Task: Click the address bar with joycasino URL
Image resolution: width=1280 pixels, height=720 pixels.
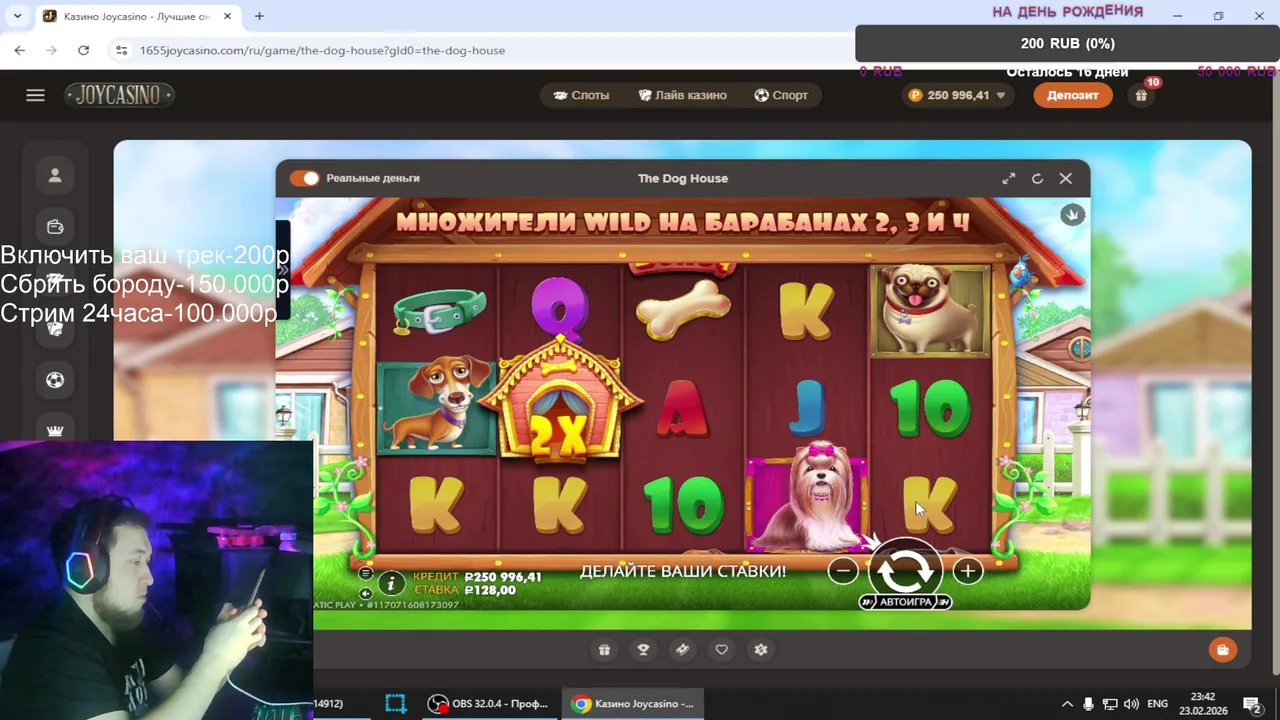Action: (x=322, y=50)
